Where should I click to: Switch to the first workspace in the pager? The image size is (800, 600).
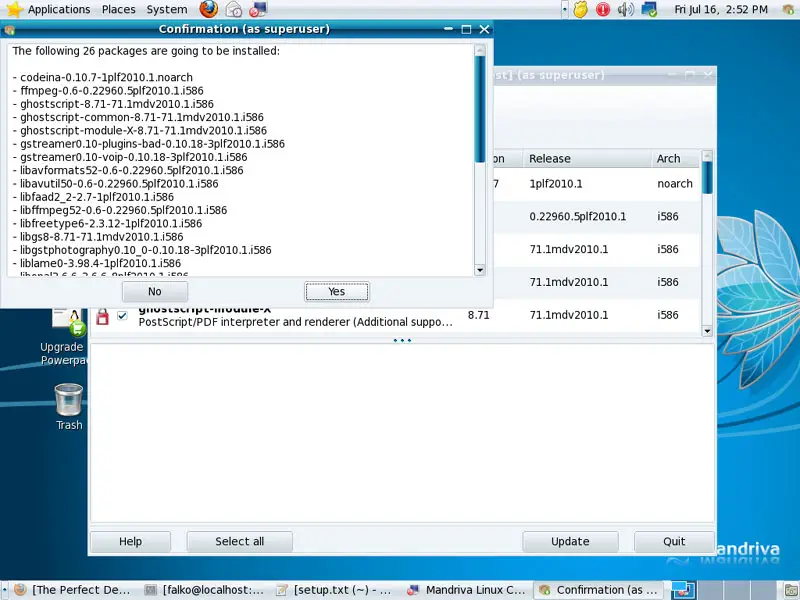[x=683, y=590]
